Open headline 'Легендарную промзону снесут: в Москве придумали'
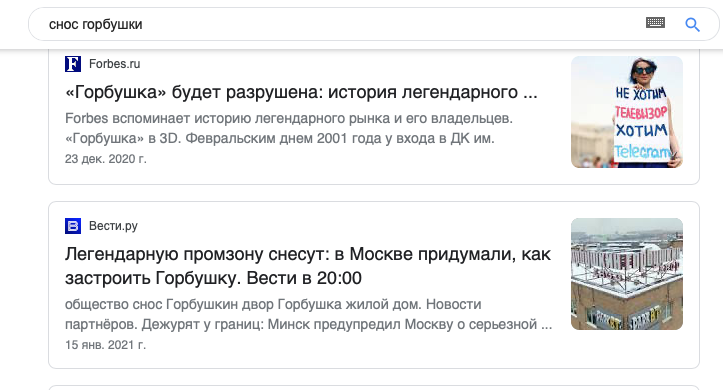 click(x=308, y=254)
